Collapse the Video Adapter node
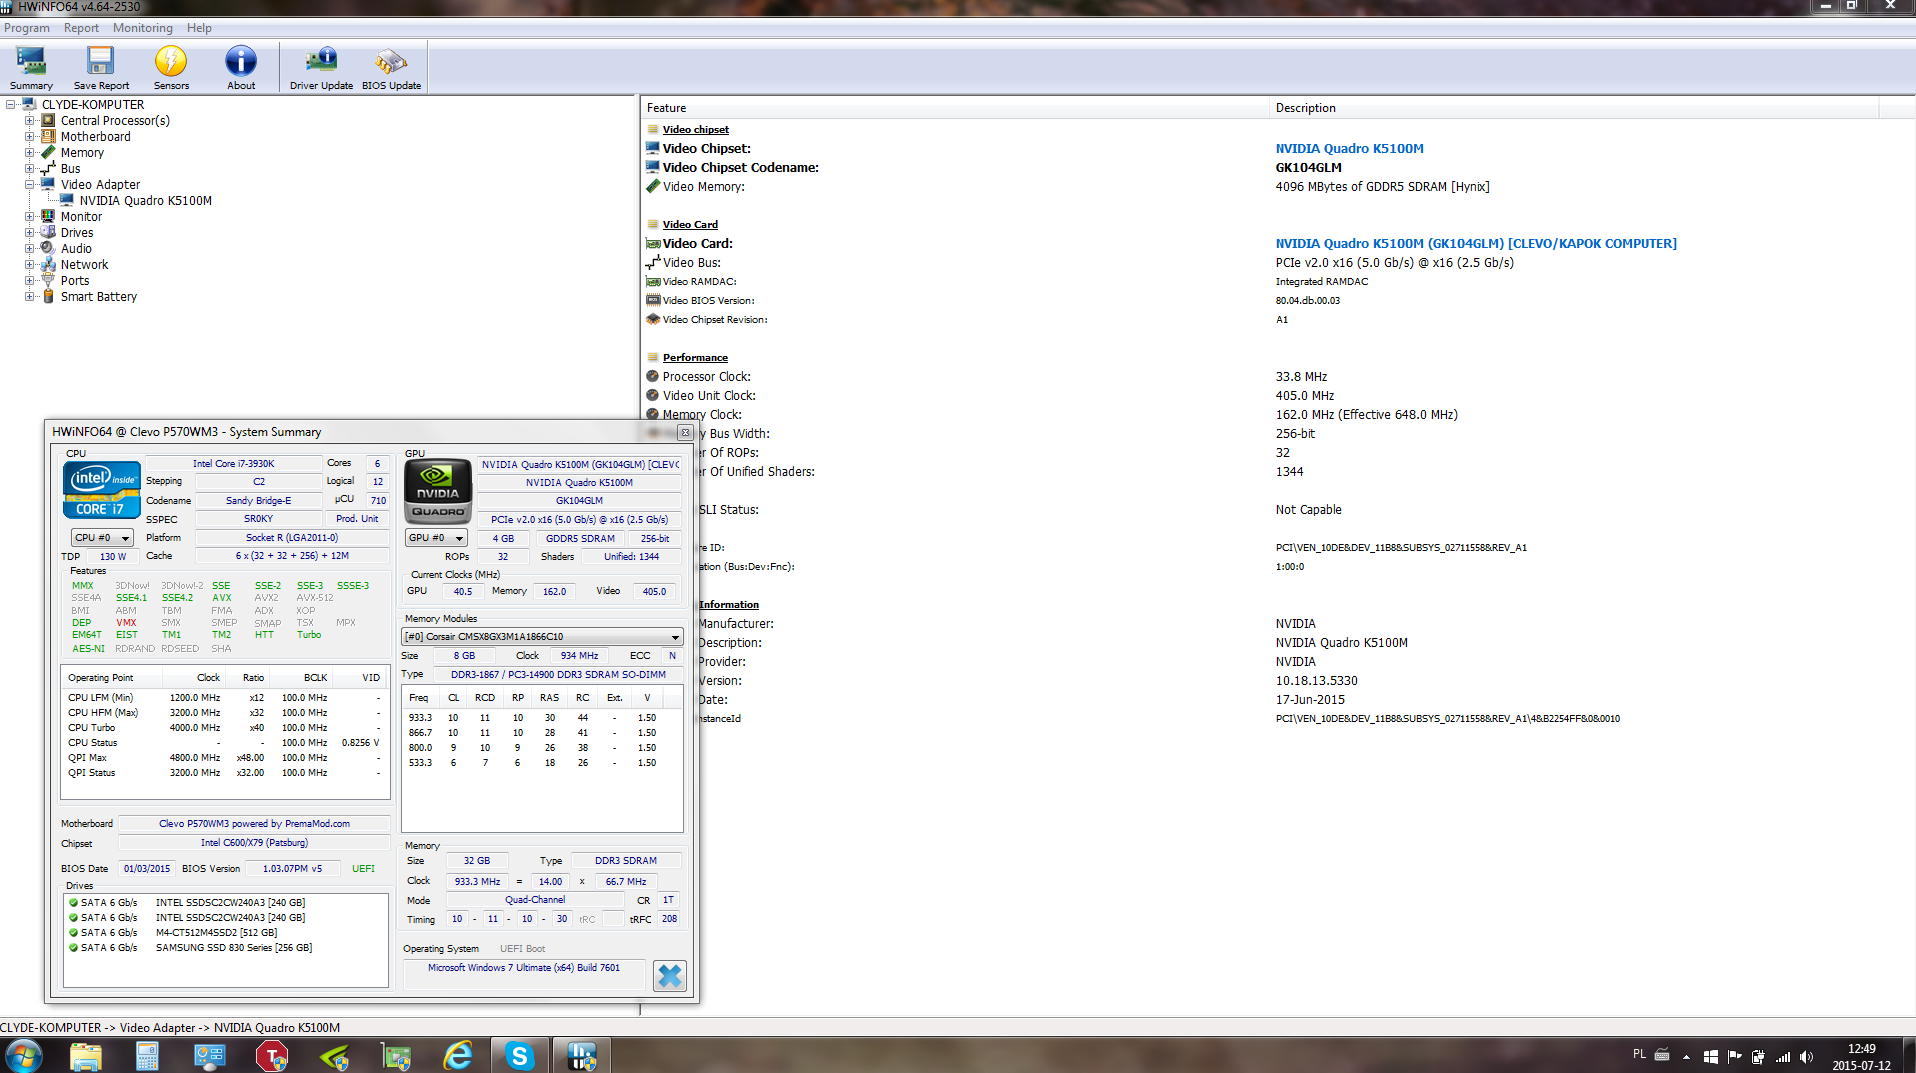1916x1073 pixels. (x=30, y=184)
